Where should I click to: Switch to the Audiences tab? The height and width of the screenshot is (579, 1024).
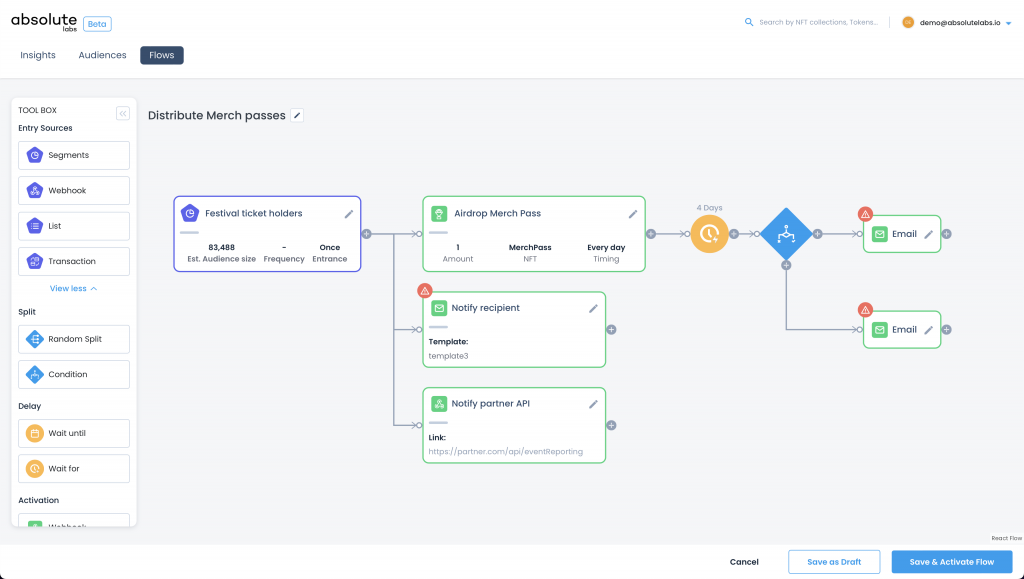point(103,55)
